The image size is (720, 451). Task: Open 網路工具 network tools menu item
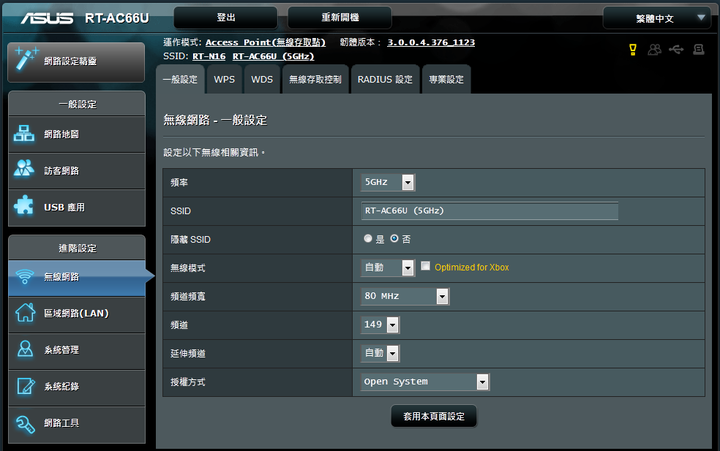[77, 423]
